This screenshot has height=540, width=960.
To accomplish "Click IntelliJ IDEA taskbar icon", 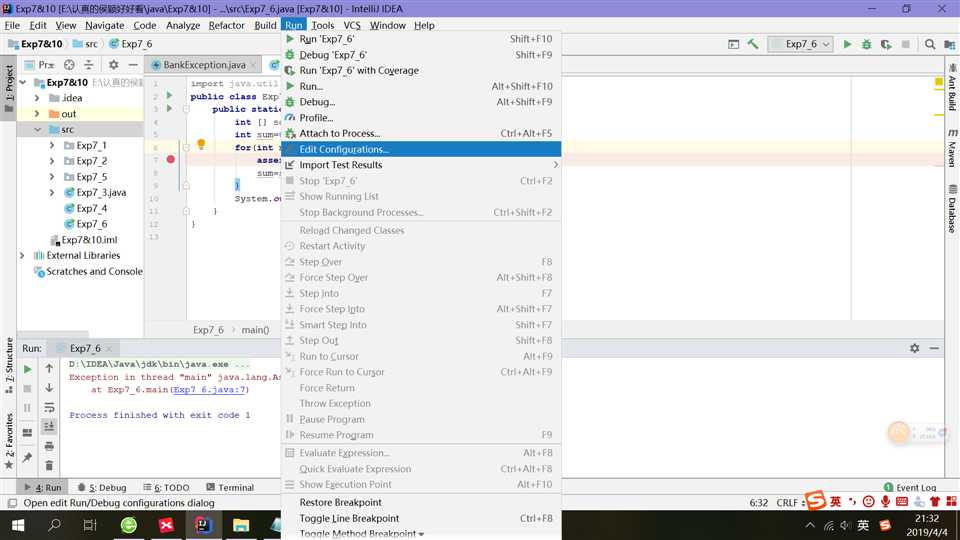I will point(203,525).
